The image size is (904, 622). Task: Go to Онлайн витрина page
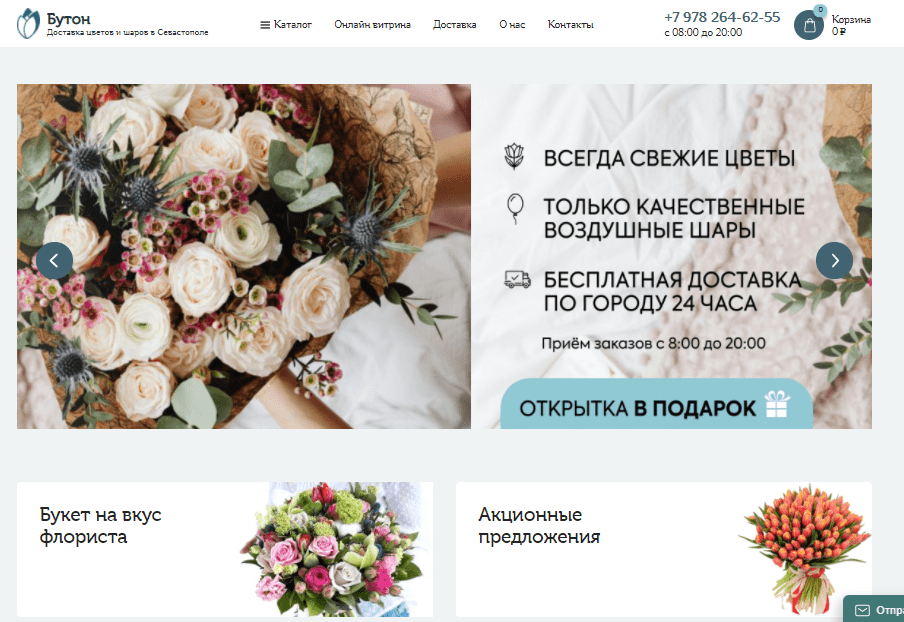[x=372, y=25]
